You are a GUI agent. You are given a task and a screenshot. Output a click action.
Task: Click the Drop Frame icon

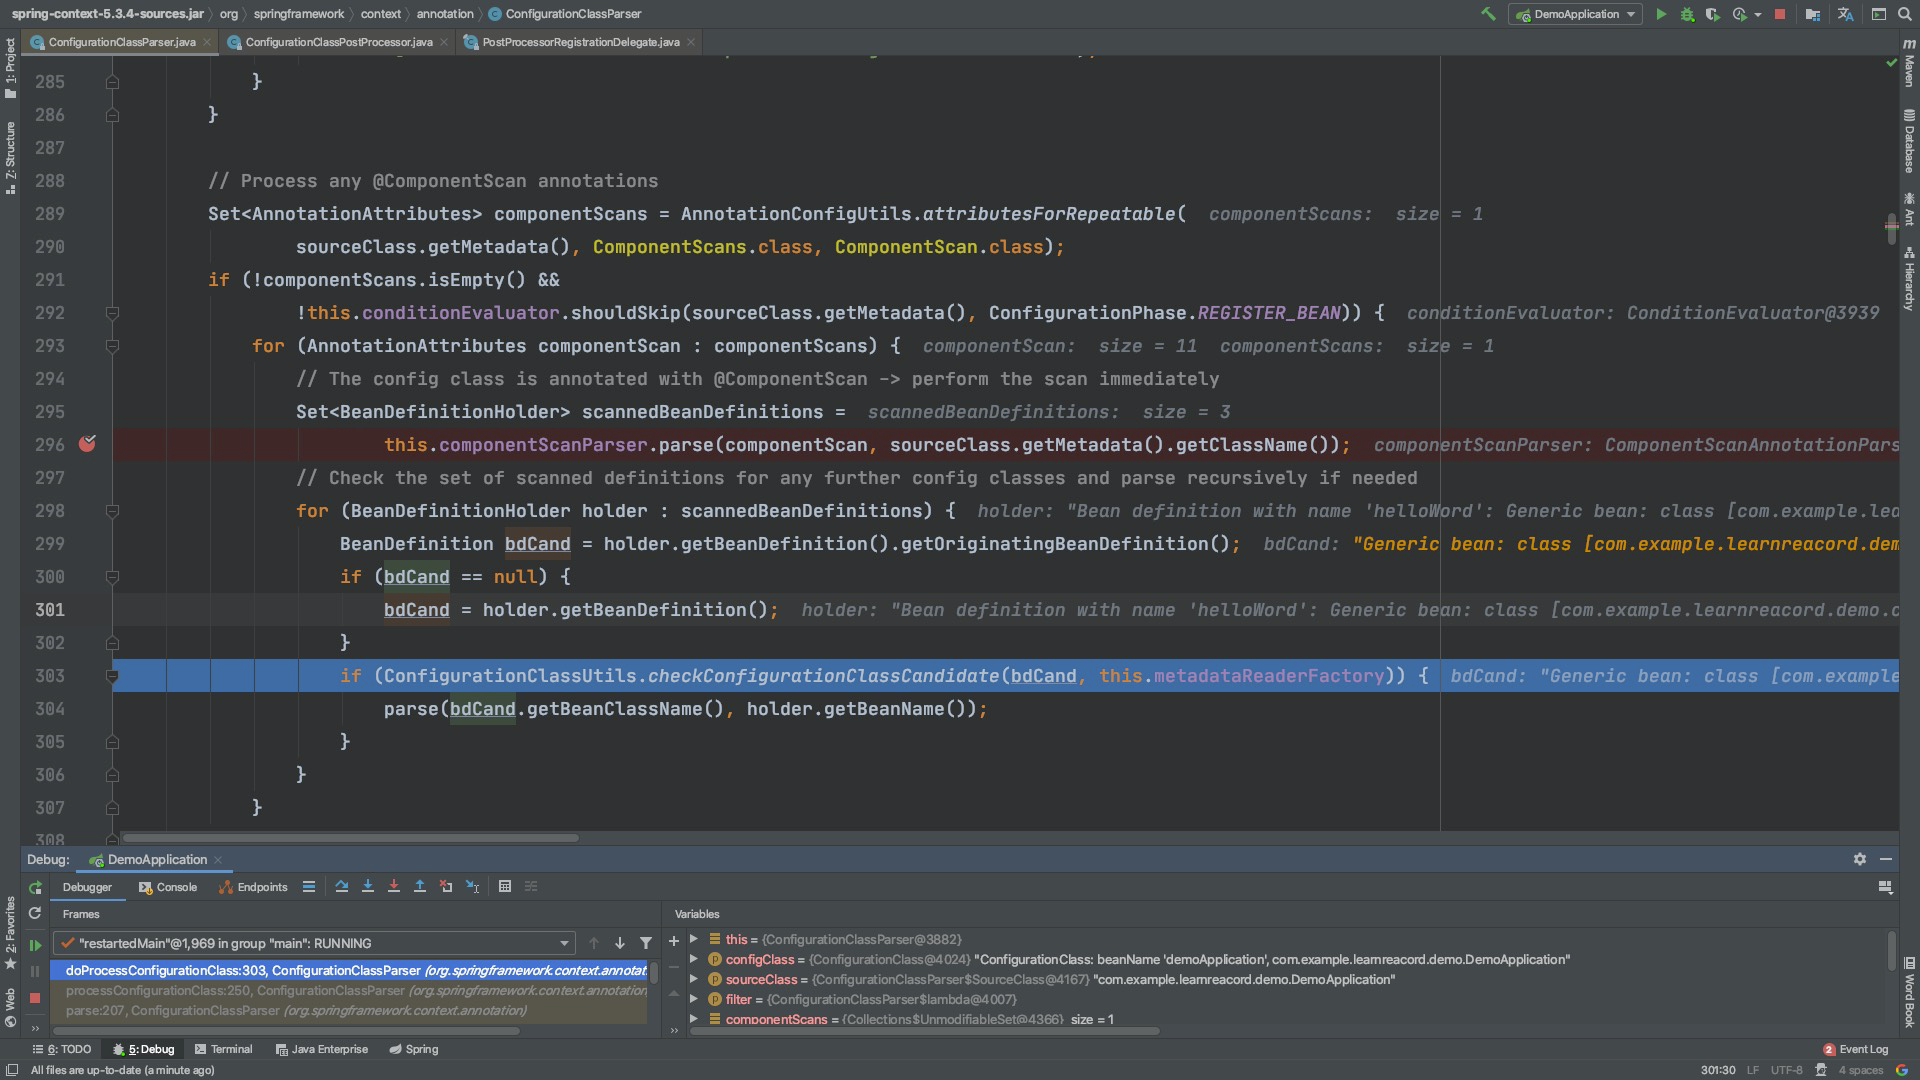[446, 887]
